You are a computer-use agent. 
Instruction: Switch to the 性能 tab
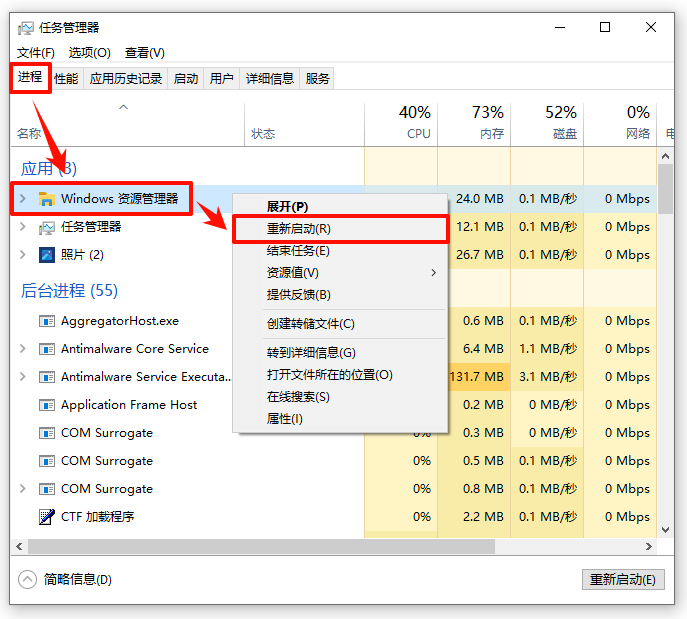(x=66, y=78)
